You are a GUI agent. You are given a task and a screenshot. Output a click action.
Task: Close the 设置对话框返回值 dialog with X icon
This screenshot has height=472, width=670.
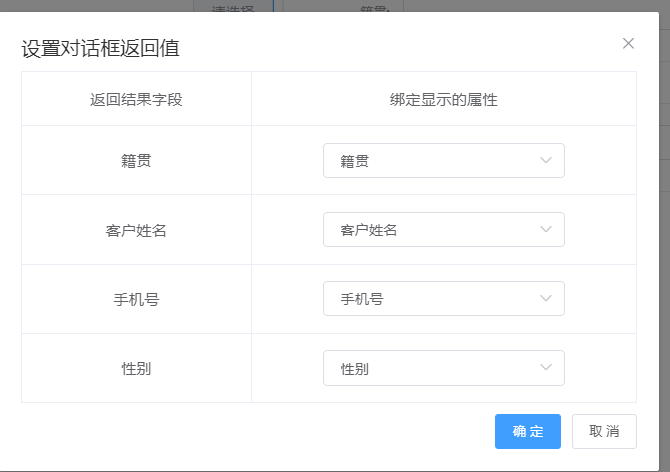point(628,43)
